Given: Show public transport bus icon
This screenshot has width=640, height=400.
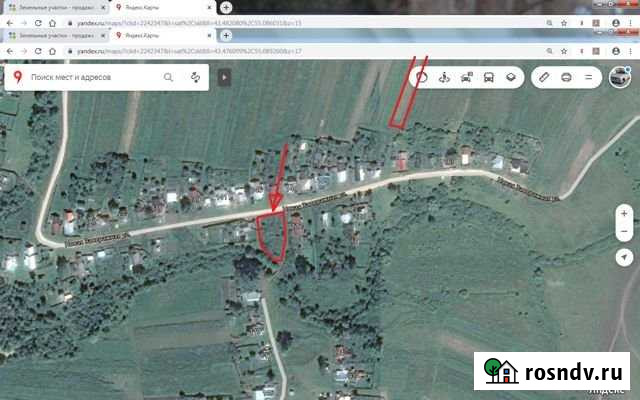Looking at the screenshot, I should pyautogui.click(x=488, y=77).
